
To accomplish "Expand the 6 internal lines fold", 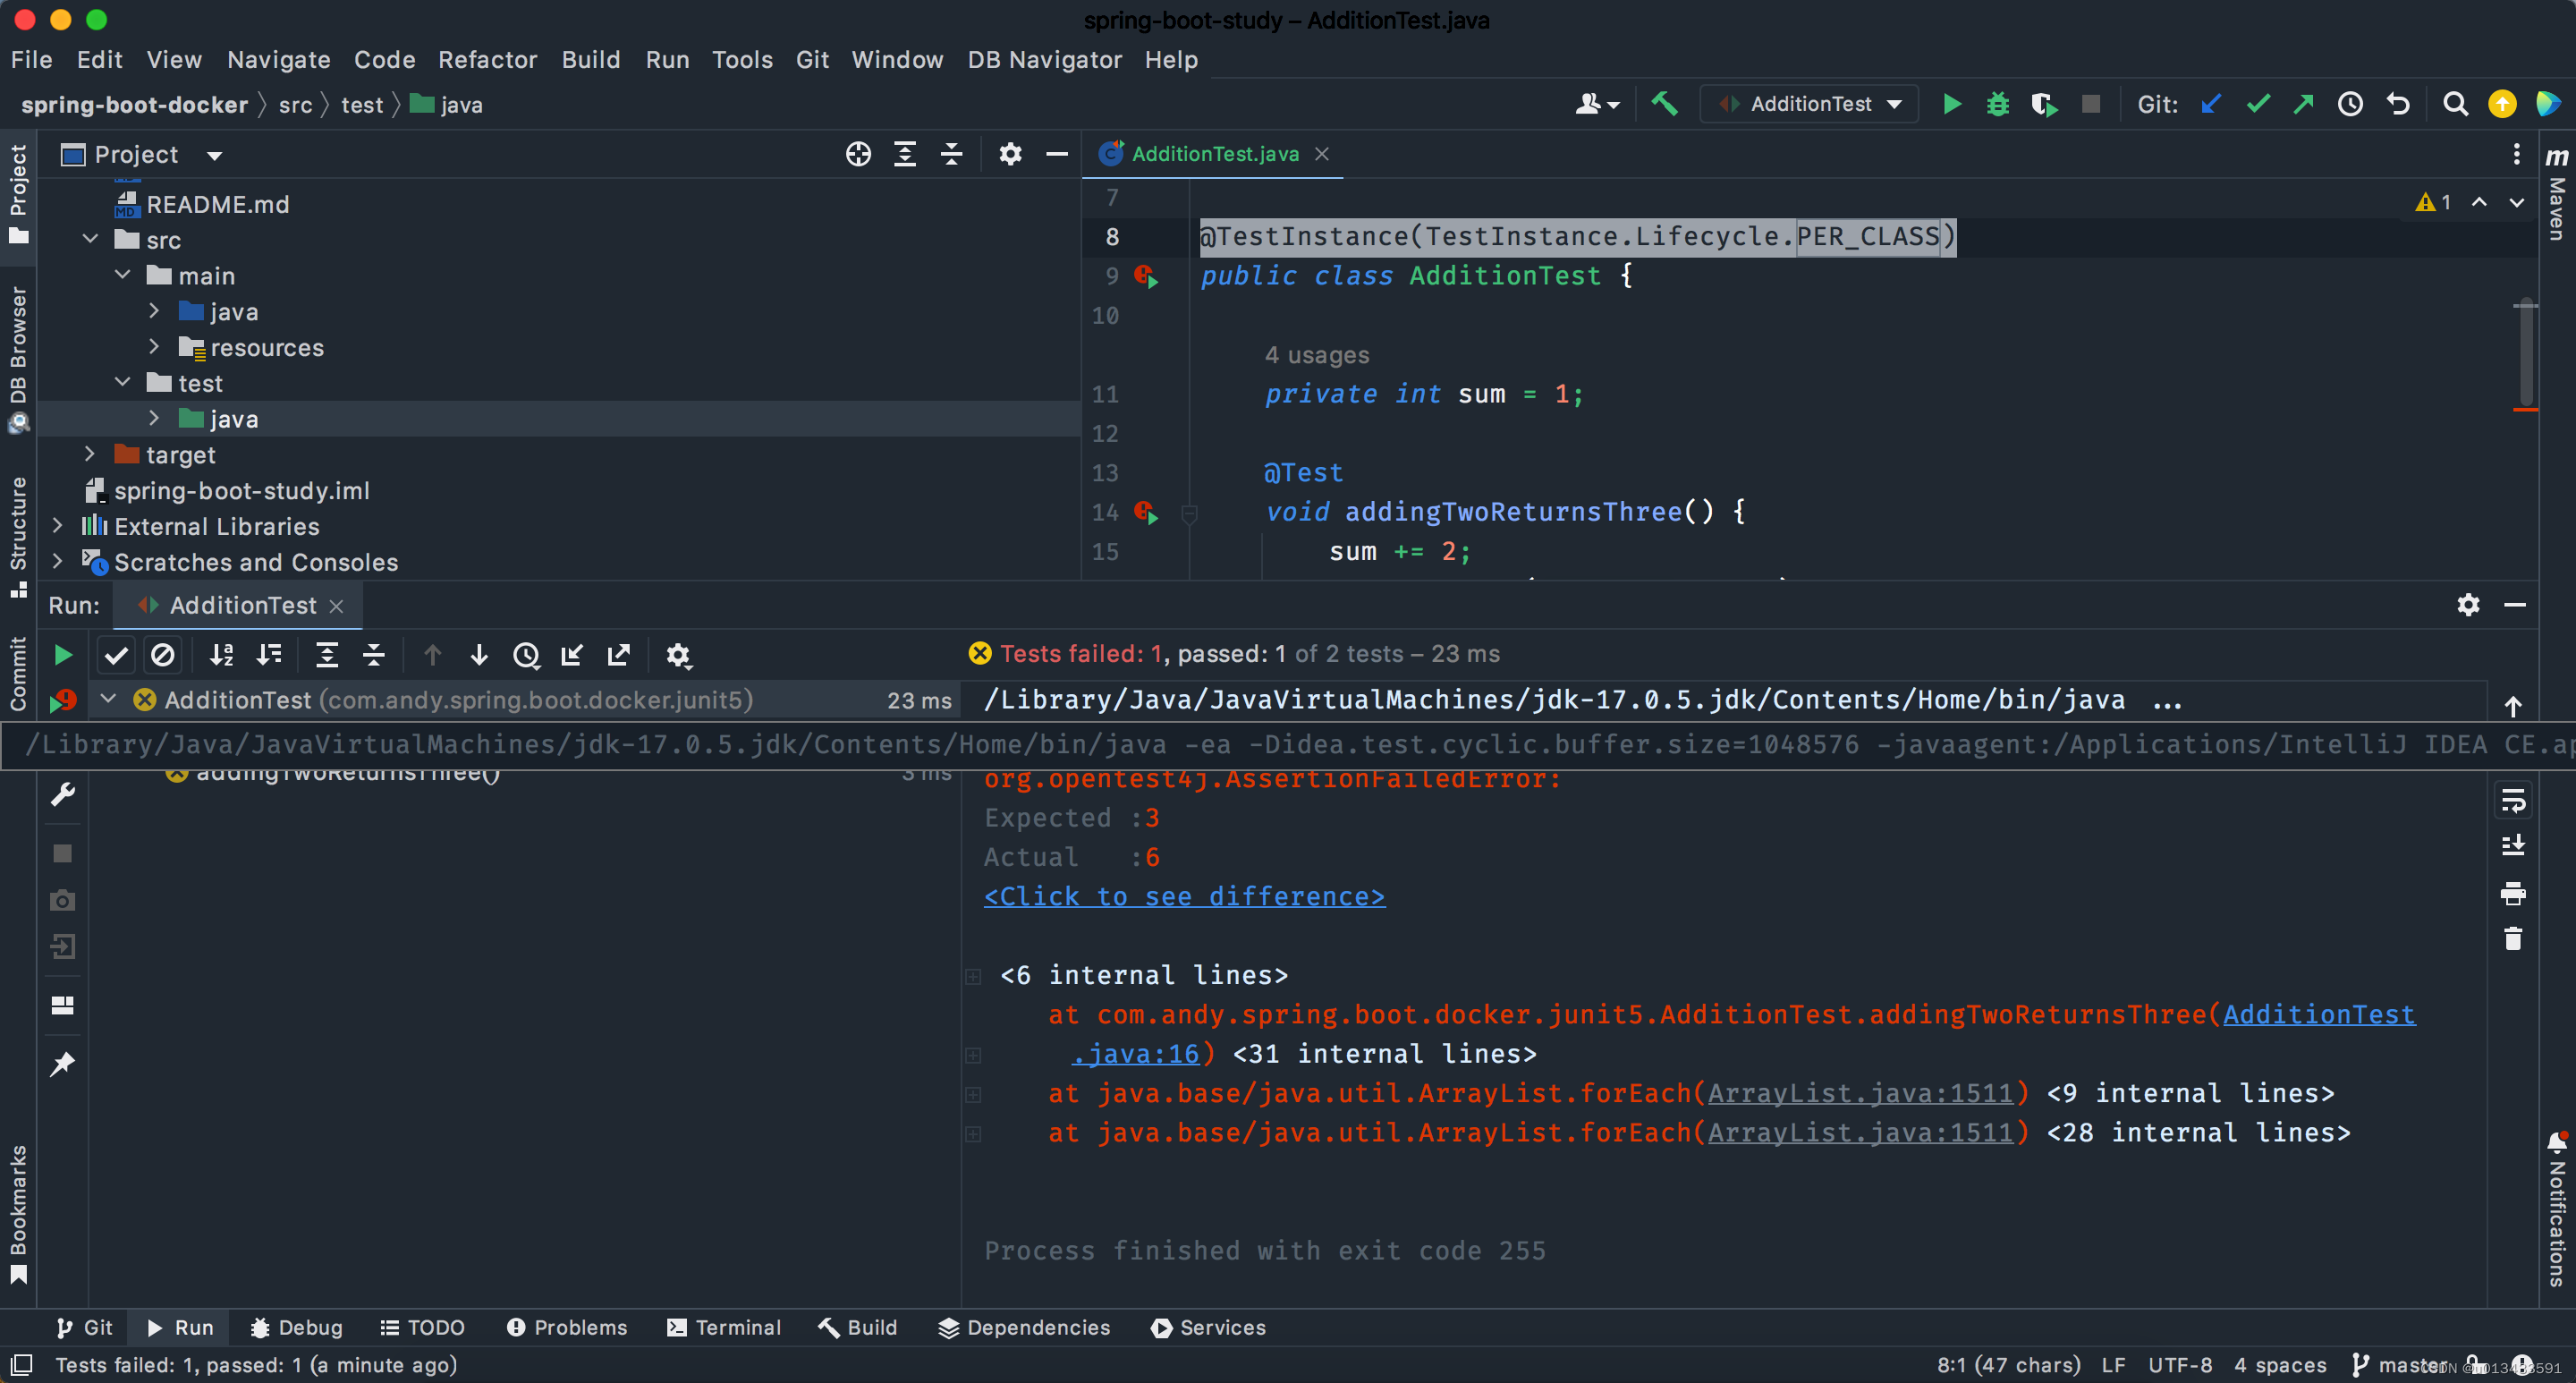I will (x=973, y=976).
